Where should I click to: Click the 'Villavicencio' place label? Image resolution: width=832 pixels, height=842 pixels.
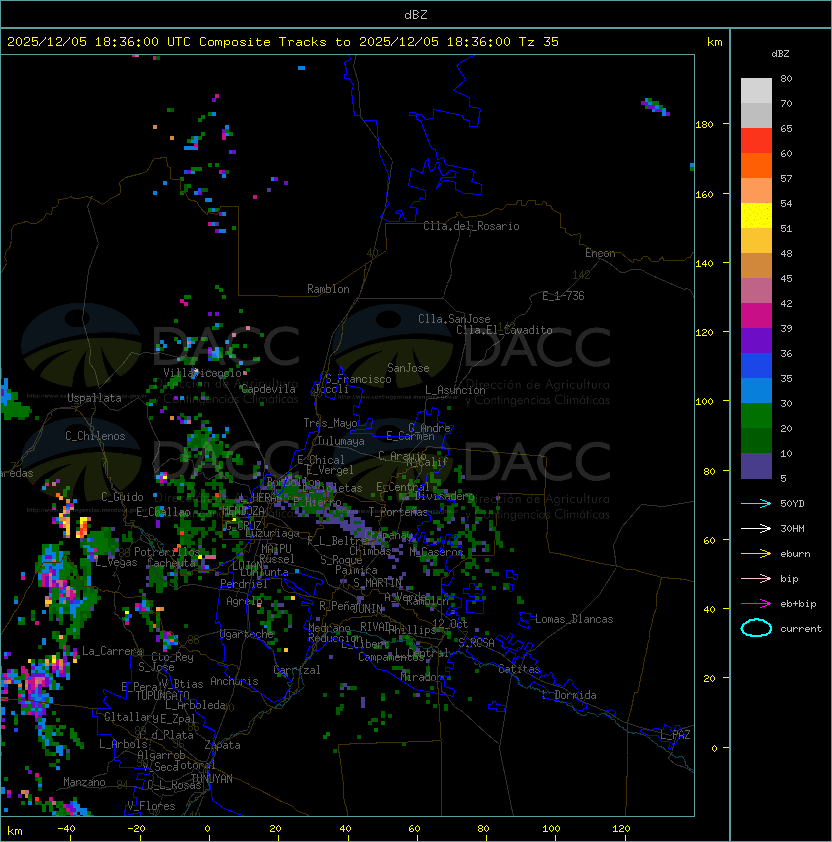(x=202, y=373)
